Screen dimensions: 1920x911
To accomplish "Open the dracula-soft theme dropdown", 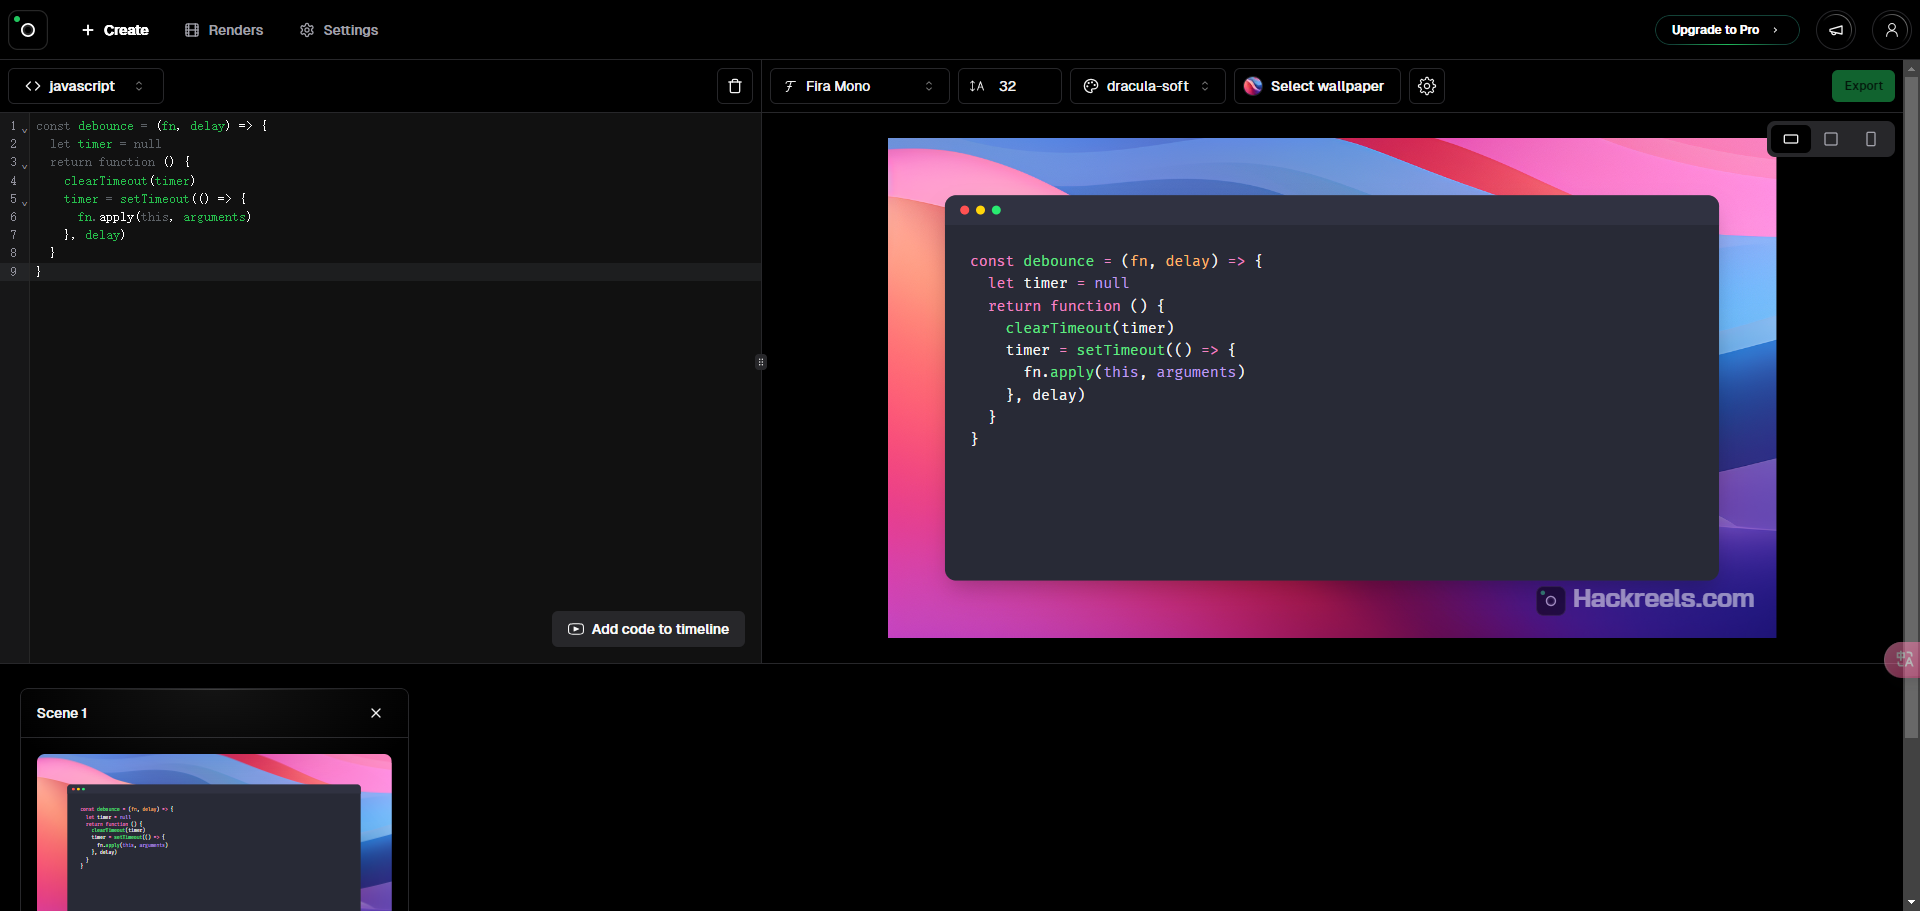I will pos(1147,86).
